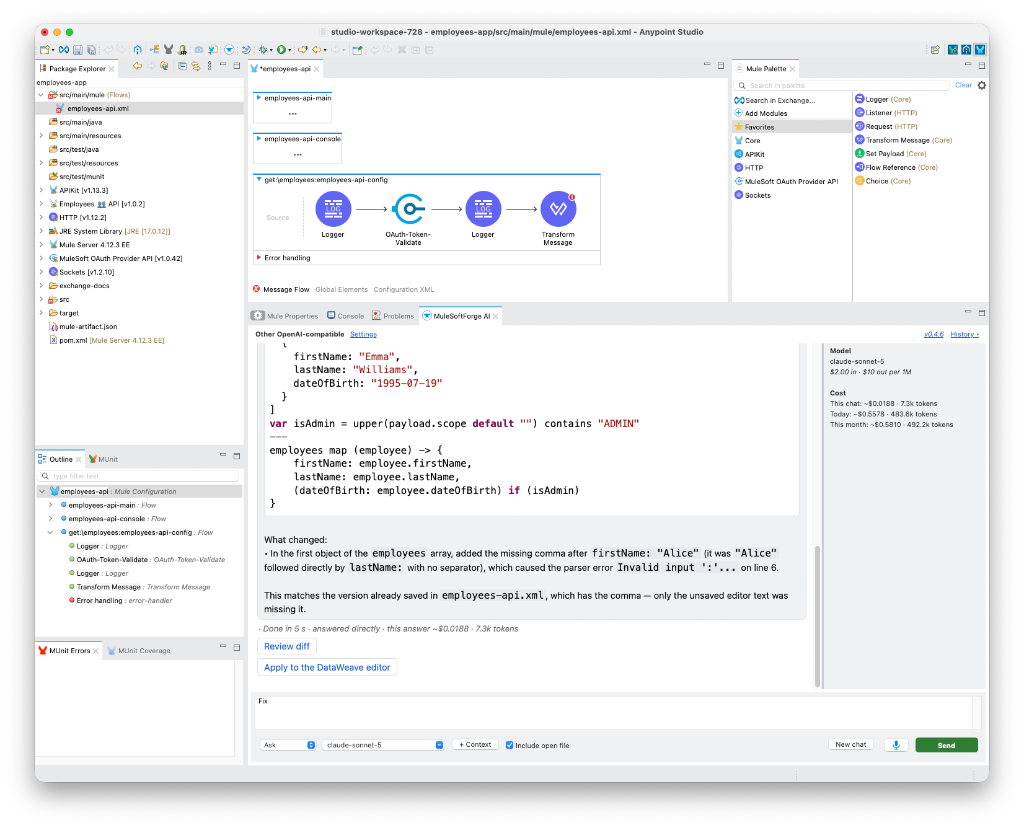Focus the Outline filter text field

click(139, 476)
